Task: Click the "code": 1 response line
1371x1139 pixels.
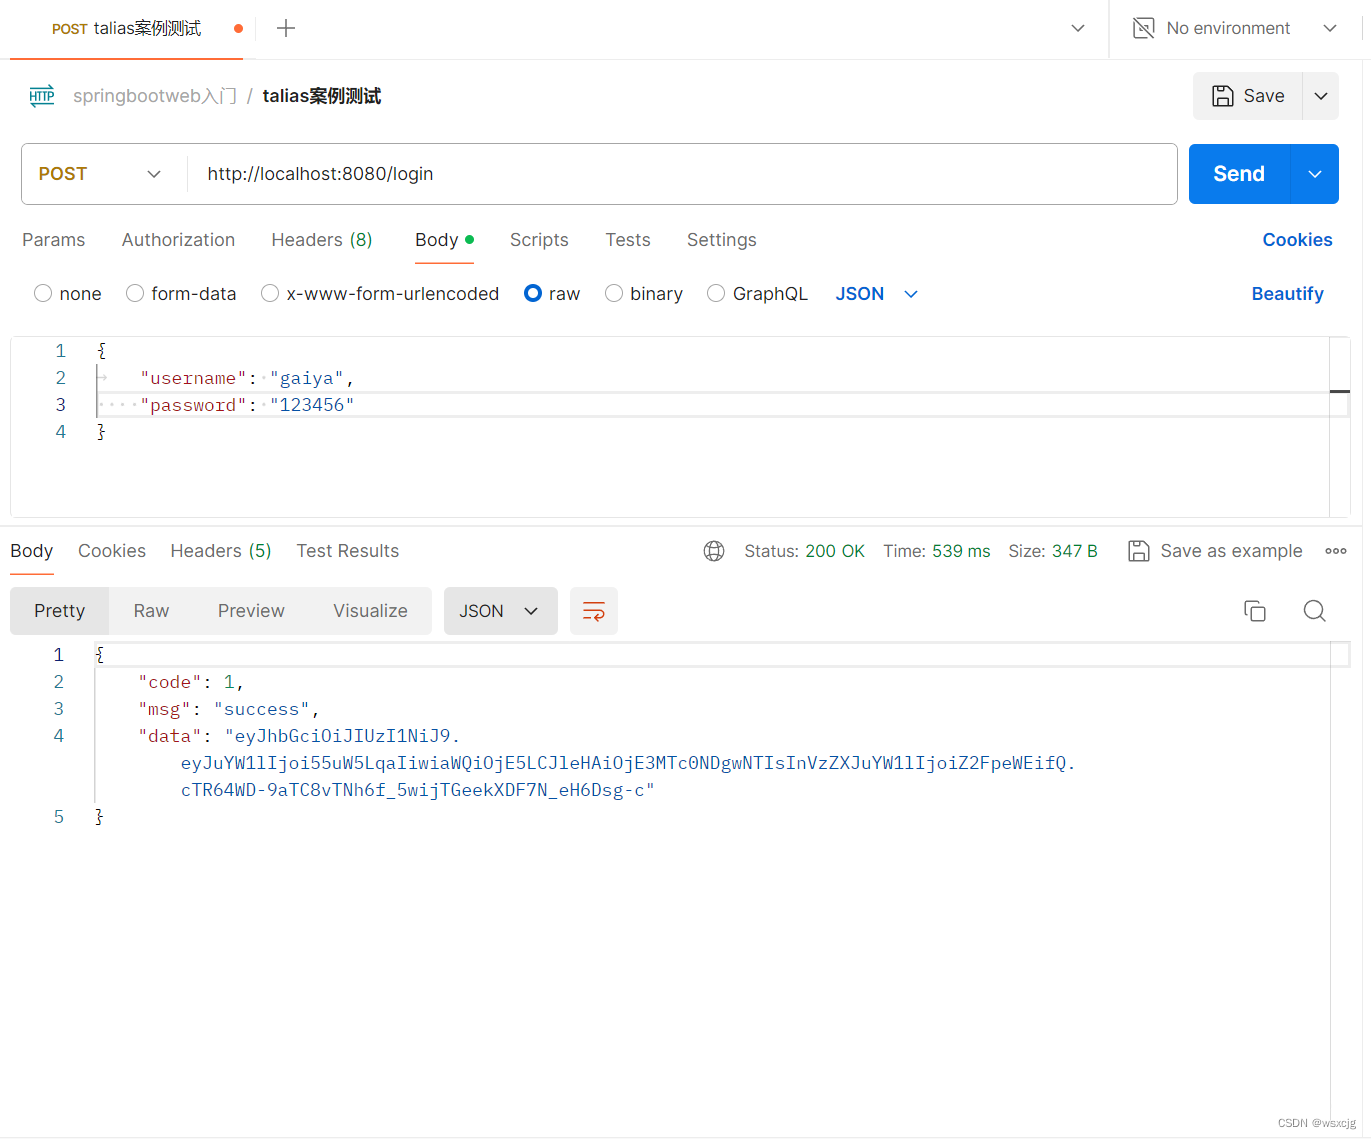Action: coord(191,682)
